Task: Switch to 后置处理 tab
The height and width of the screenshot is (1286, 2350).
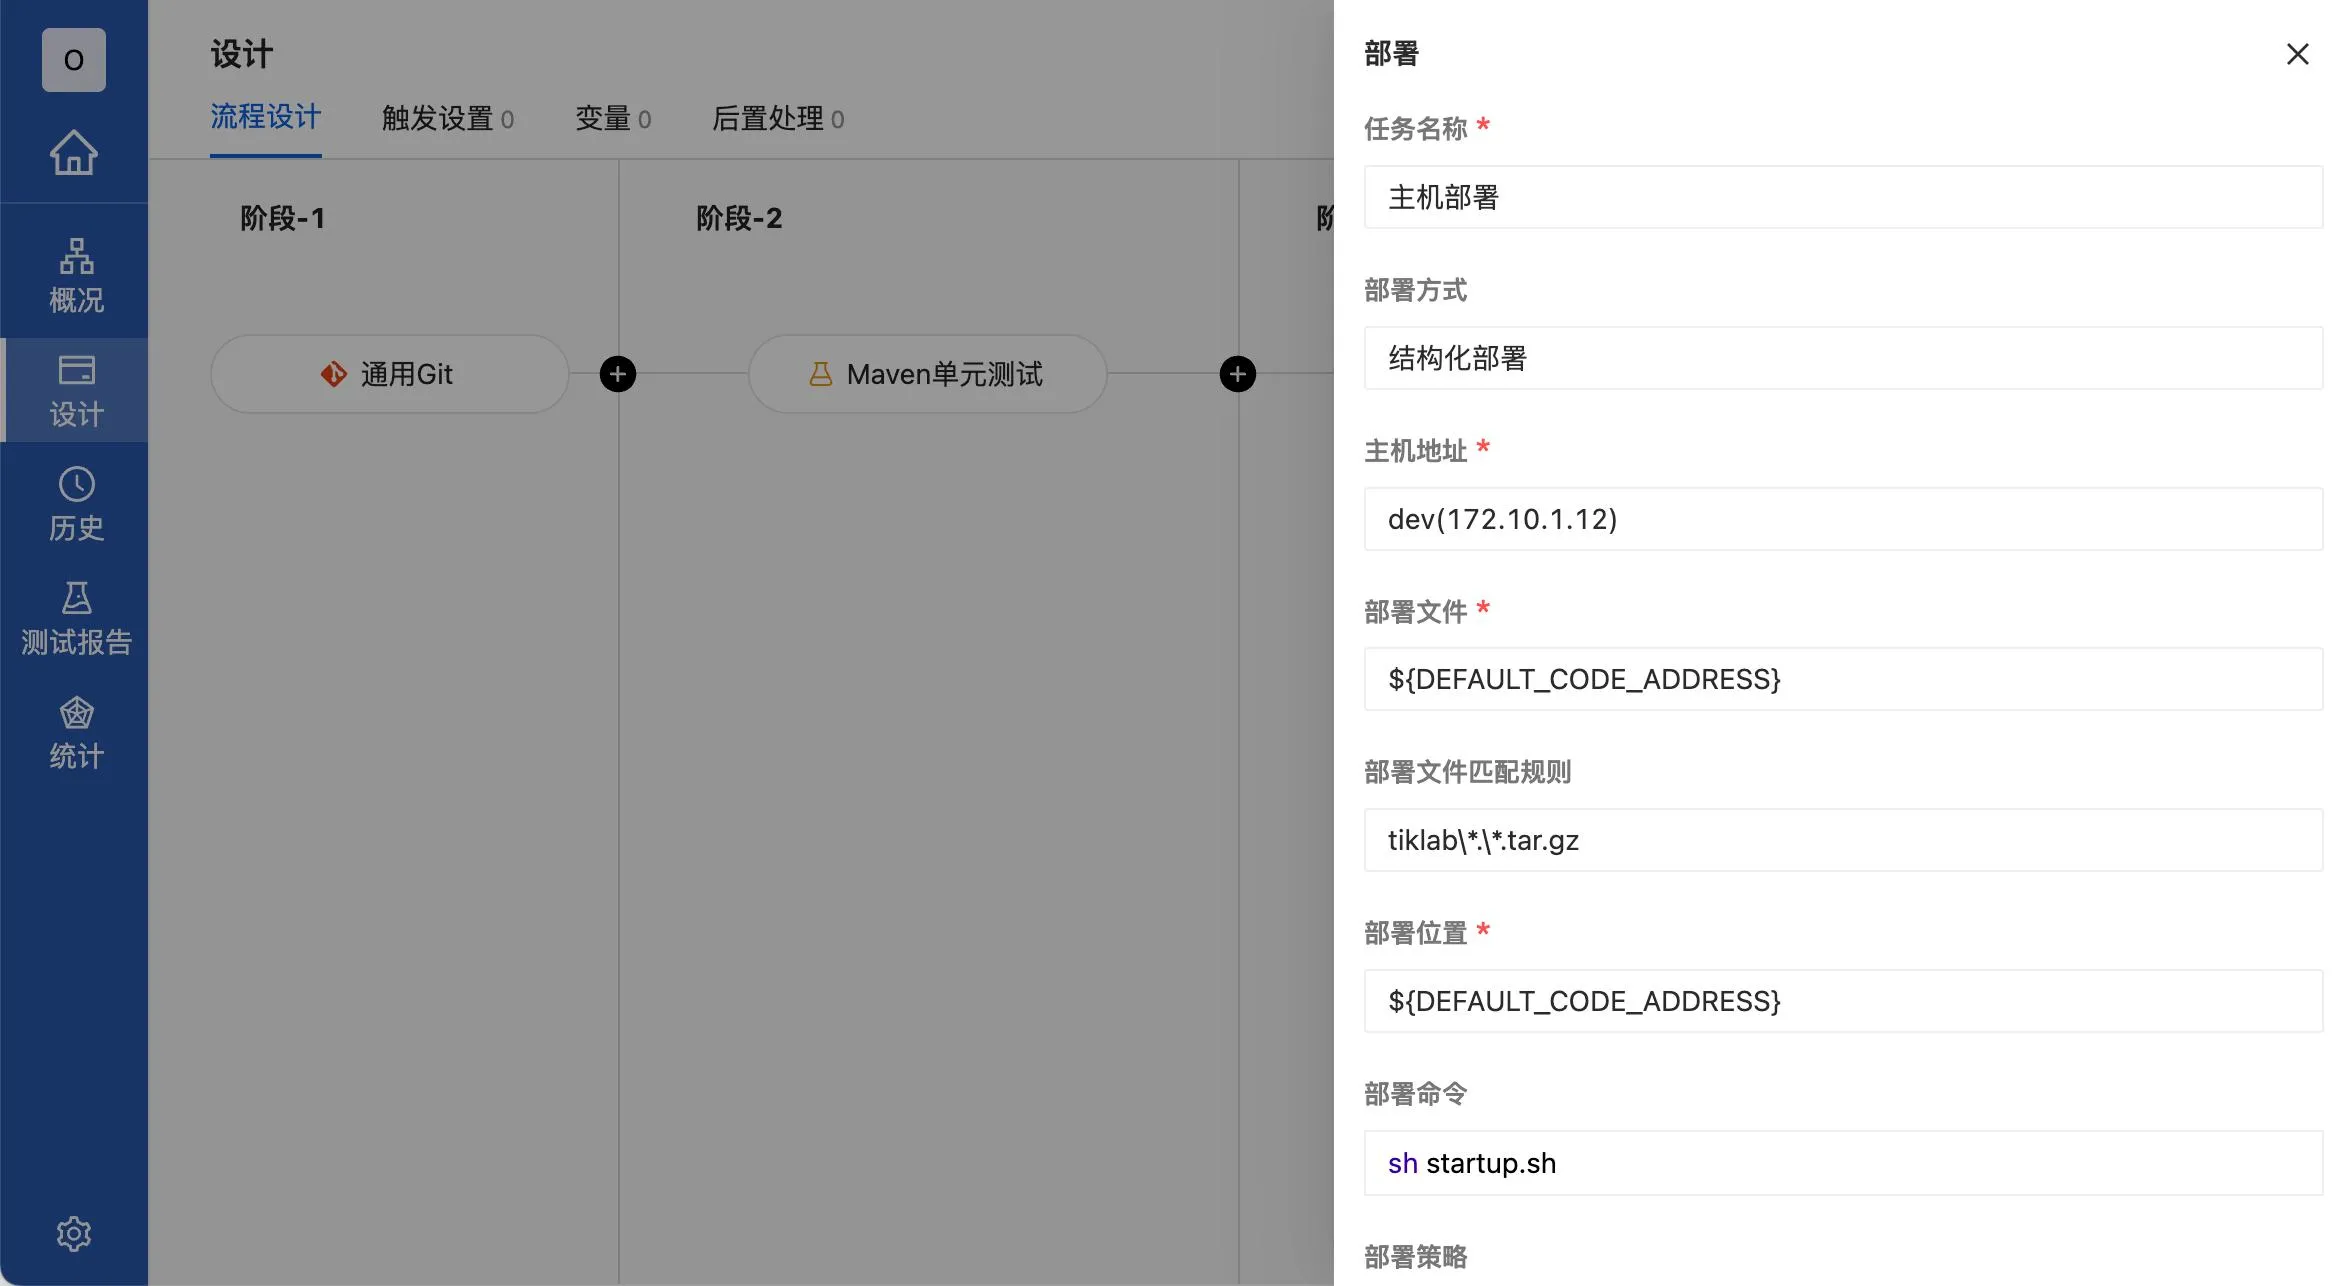Action: click(778, 118)
